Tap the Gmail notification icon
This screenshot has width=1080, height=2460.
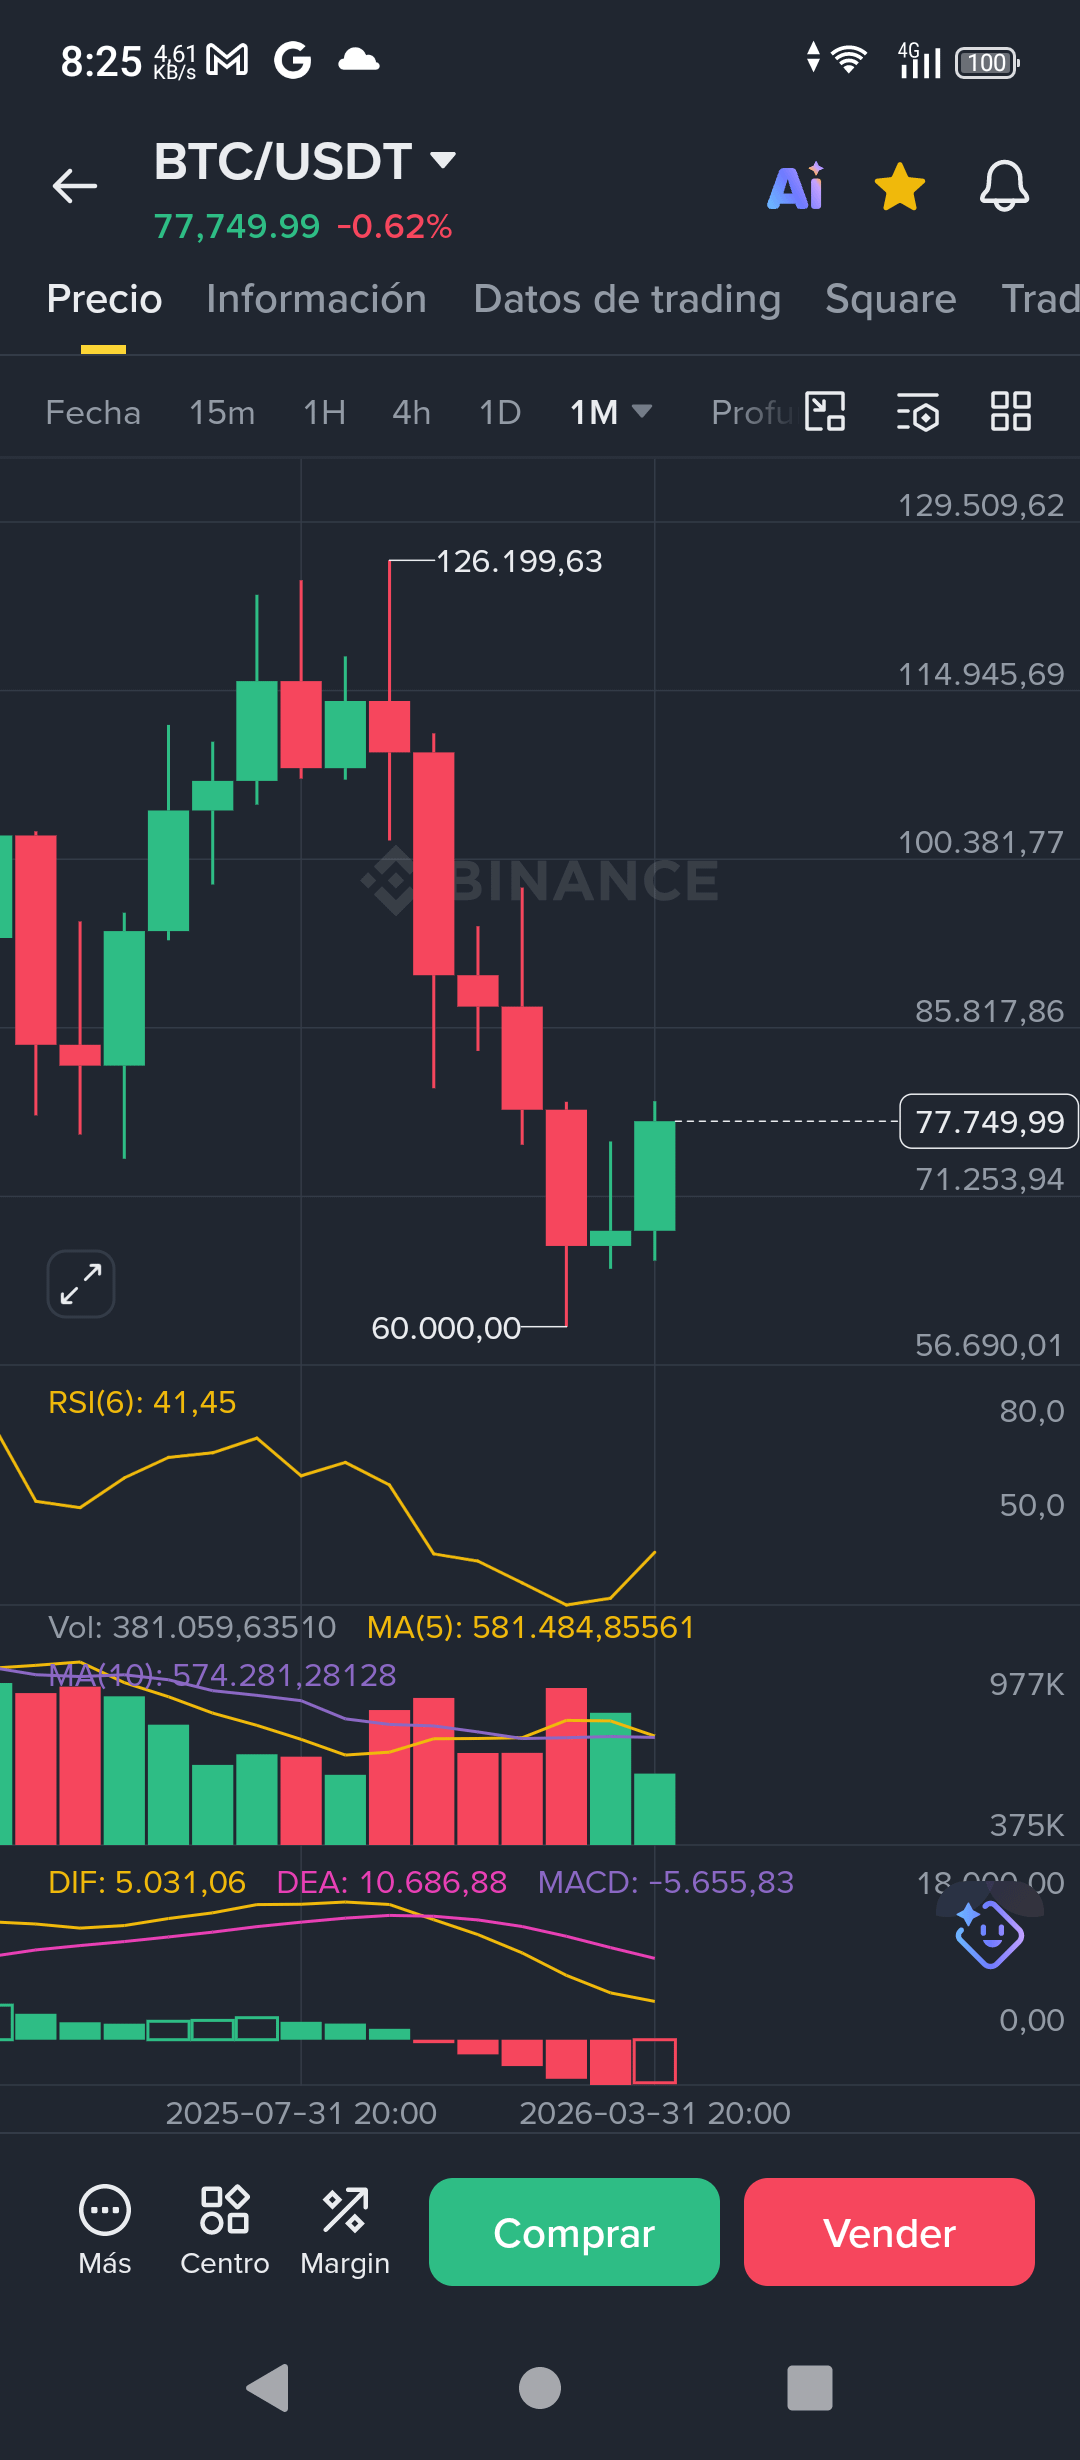coord(227,61)
